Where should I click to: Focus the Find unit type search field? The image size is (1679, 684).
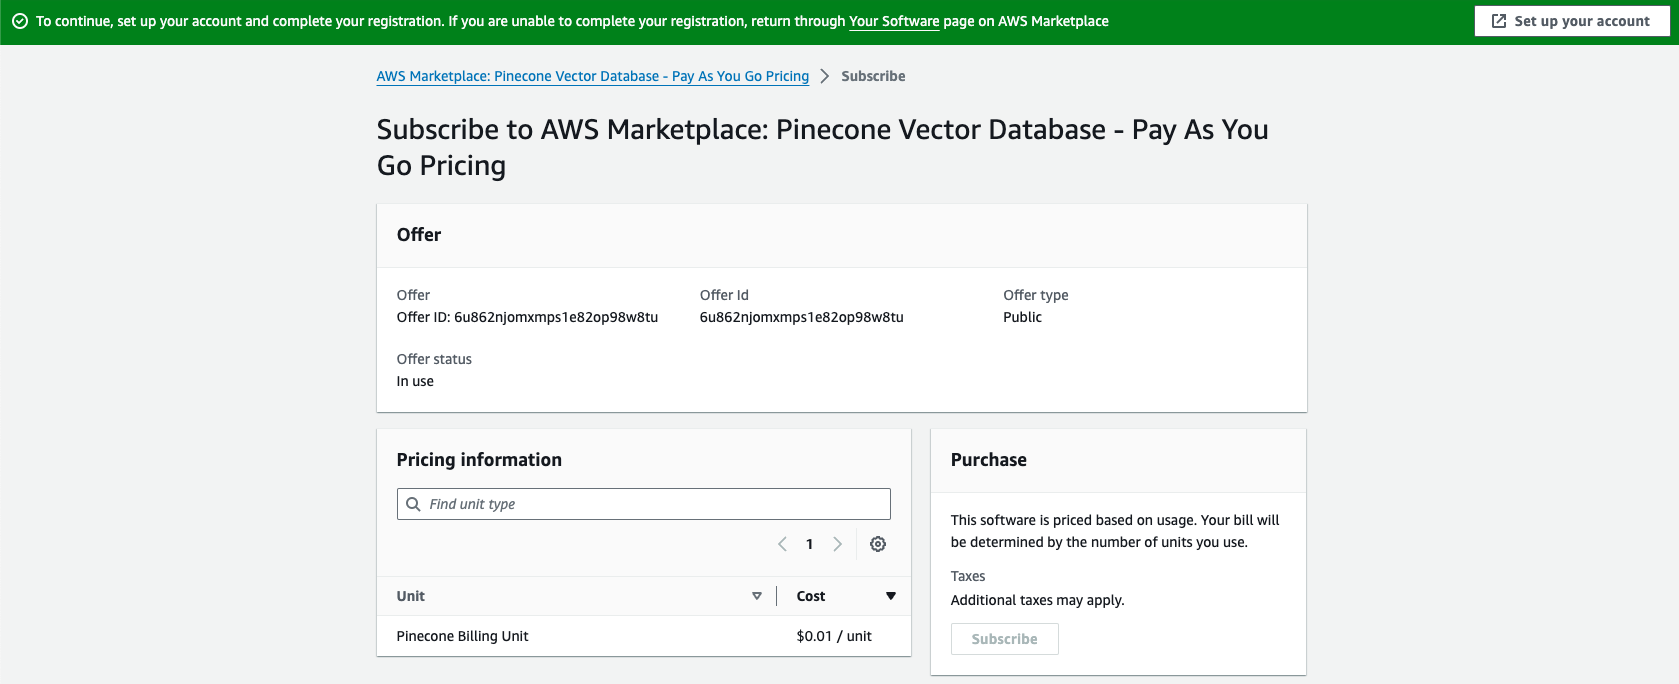[x=655, y=504]
